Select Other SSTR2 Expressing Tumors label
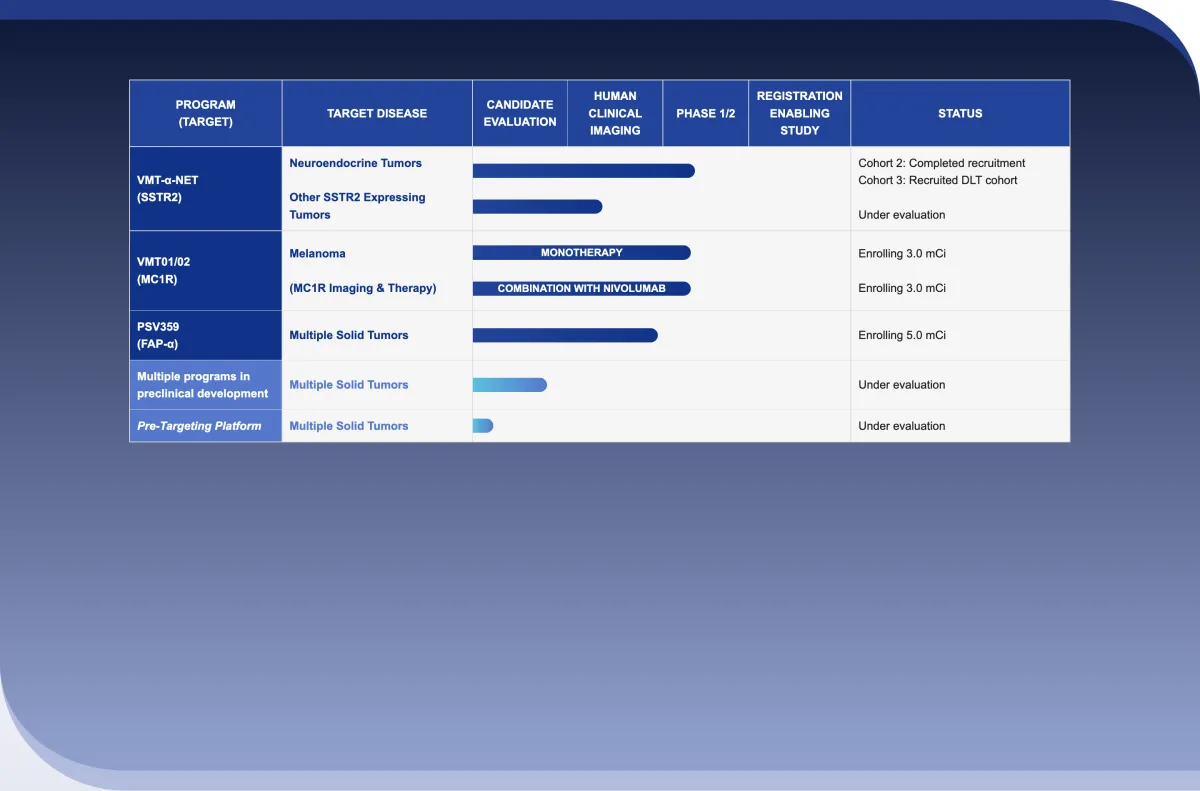Viewport: 1200px width, 791px height. (357, 206)
